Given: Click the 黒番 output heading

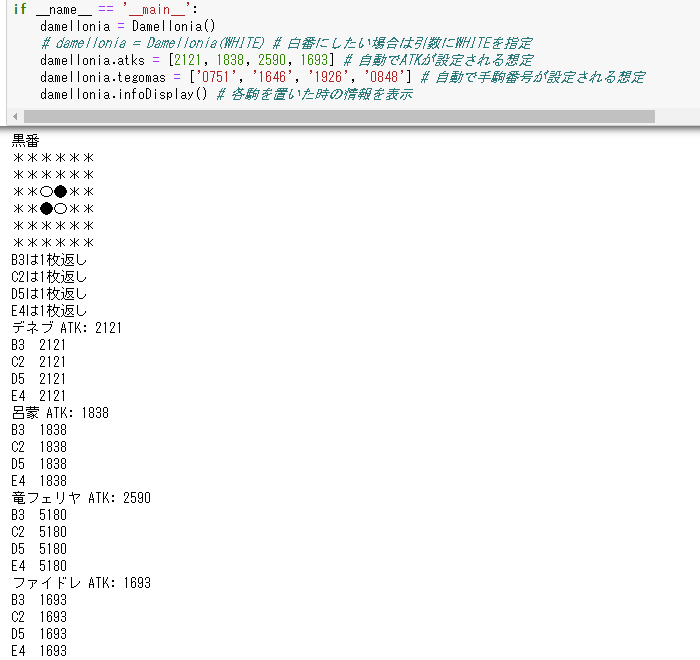Looking at the screenshot, I should coord(25,141).
